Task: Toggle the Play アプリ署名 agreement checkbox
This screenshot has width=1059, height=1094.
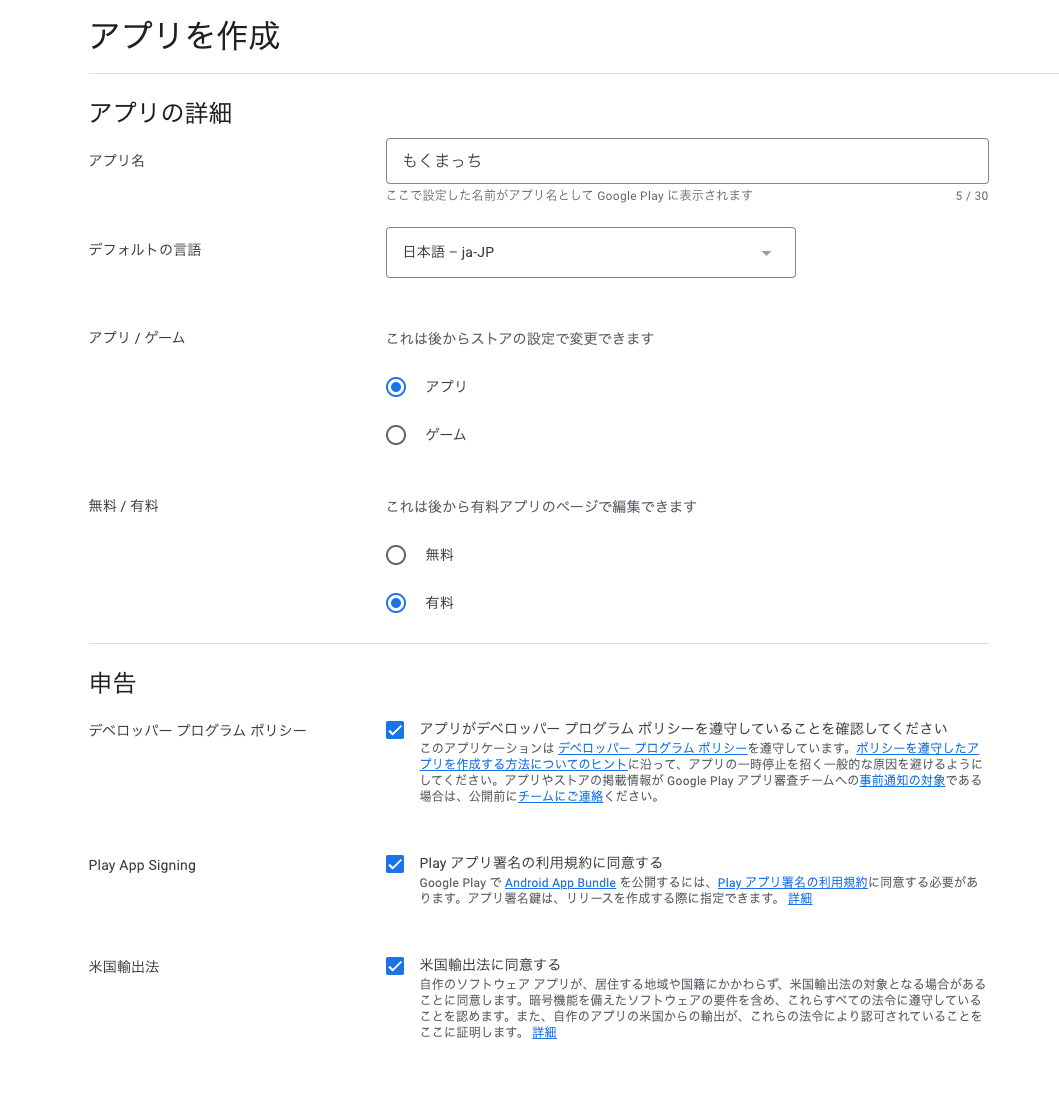Action: click(x=395, y=864)
